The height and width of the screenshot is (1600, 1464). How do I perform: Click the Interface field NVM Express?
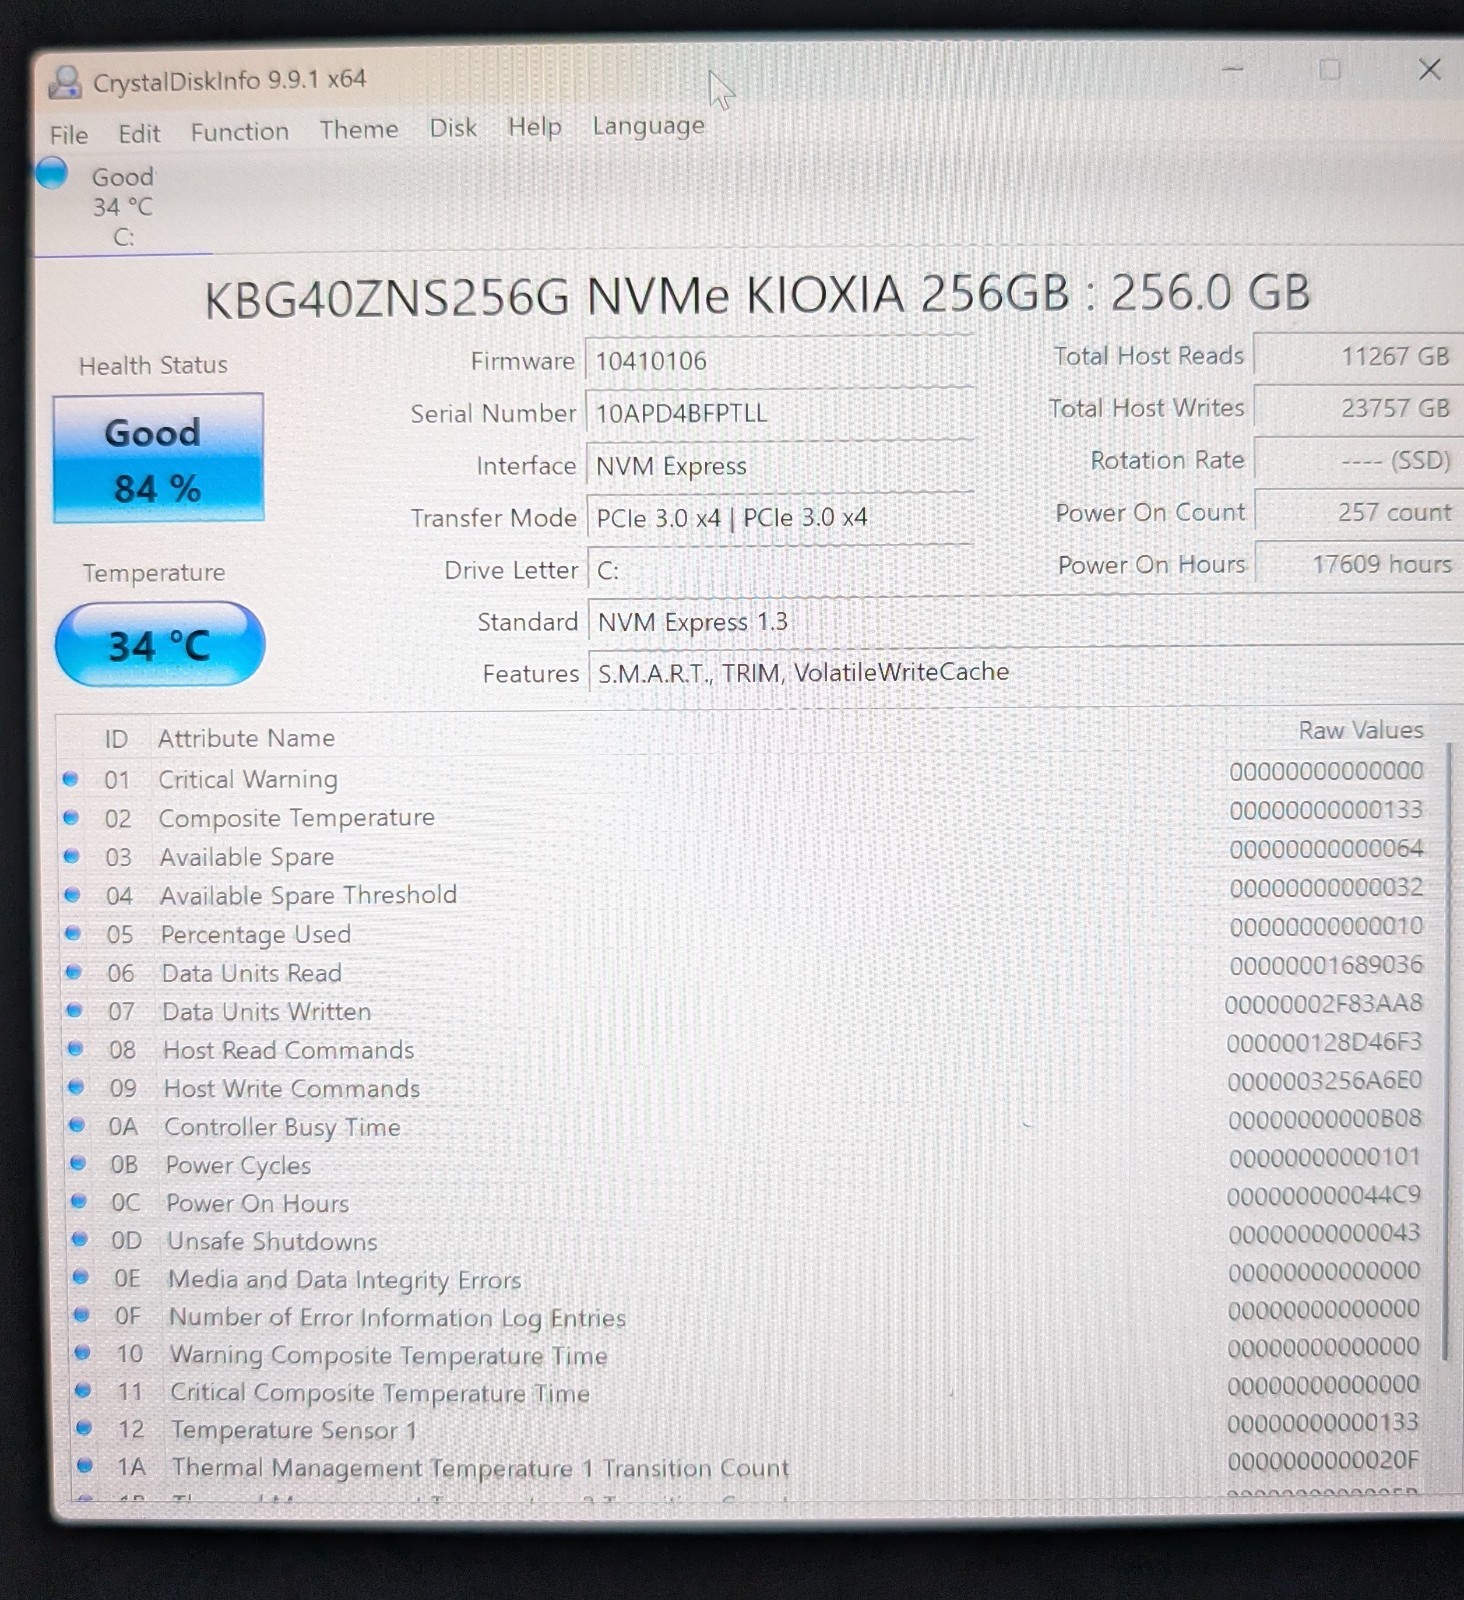coord(780,466)
